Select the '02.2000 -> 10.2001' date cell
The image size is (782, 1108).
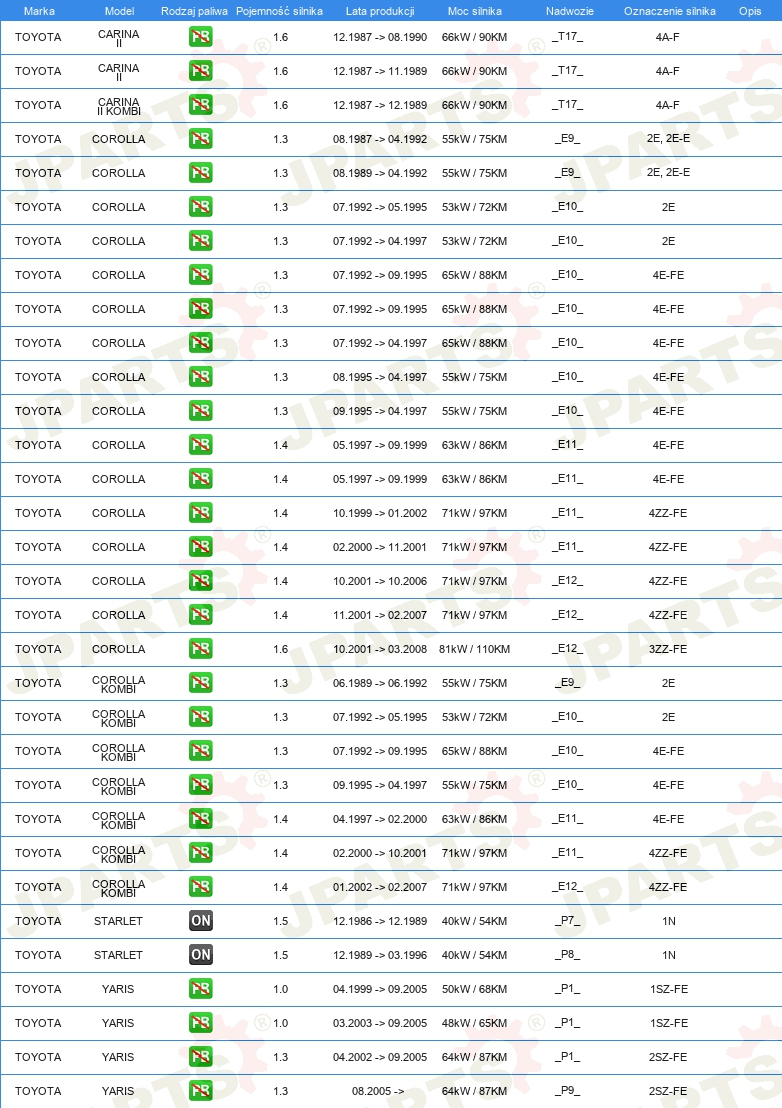[x=380, y=853]
